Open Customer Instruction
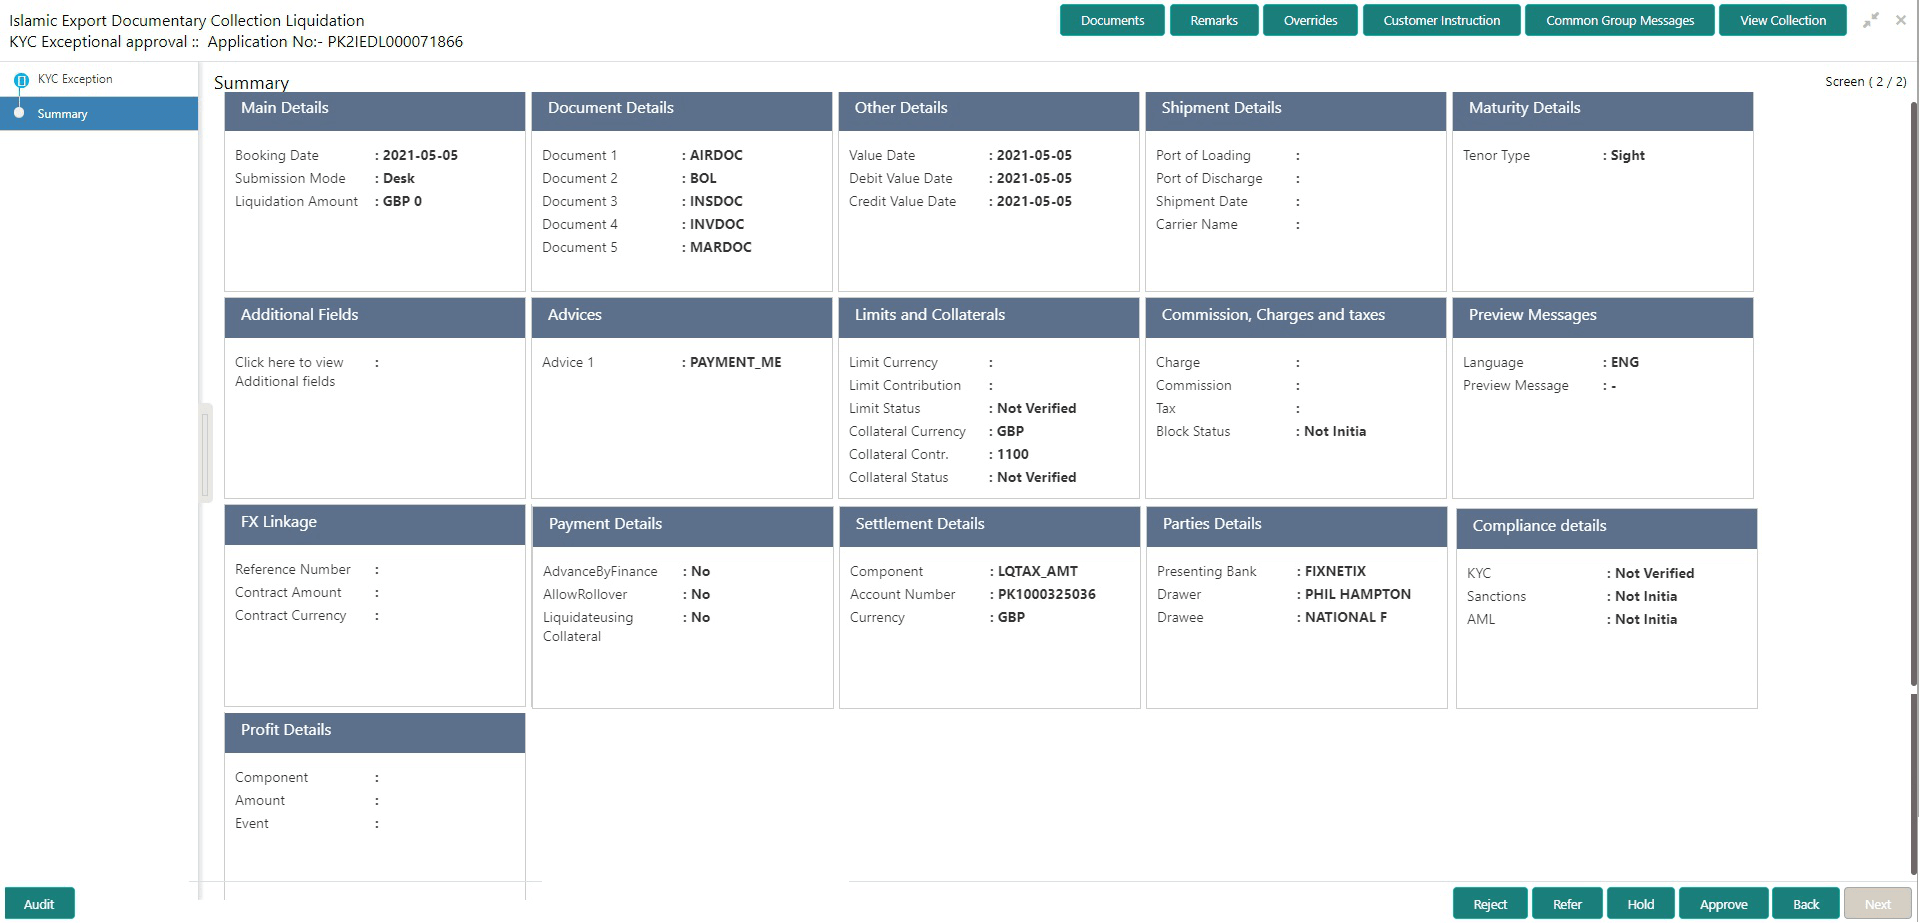Screen dimensions: 1920x923 (1441, 19)
